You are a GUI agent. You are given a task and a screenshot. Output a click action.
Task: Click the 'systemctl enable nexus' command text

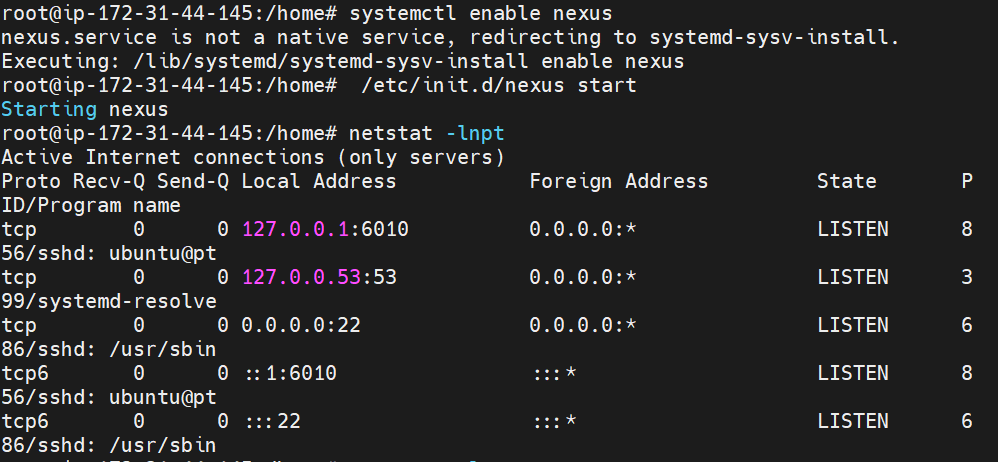pos(481,13)
